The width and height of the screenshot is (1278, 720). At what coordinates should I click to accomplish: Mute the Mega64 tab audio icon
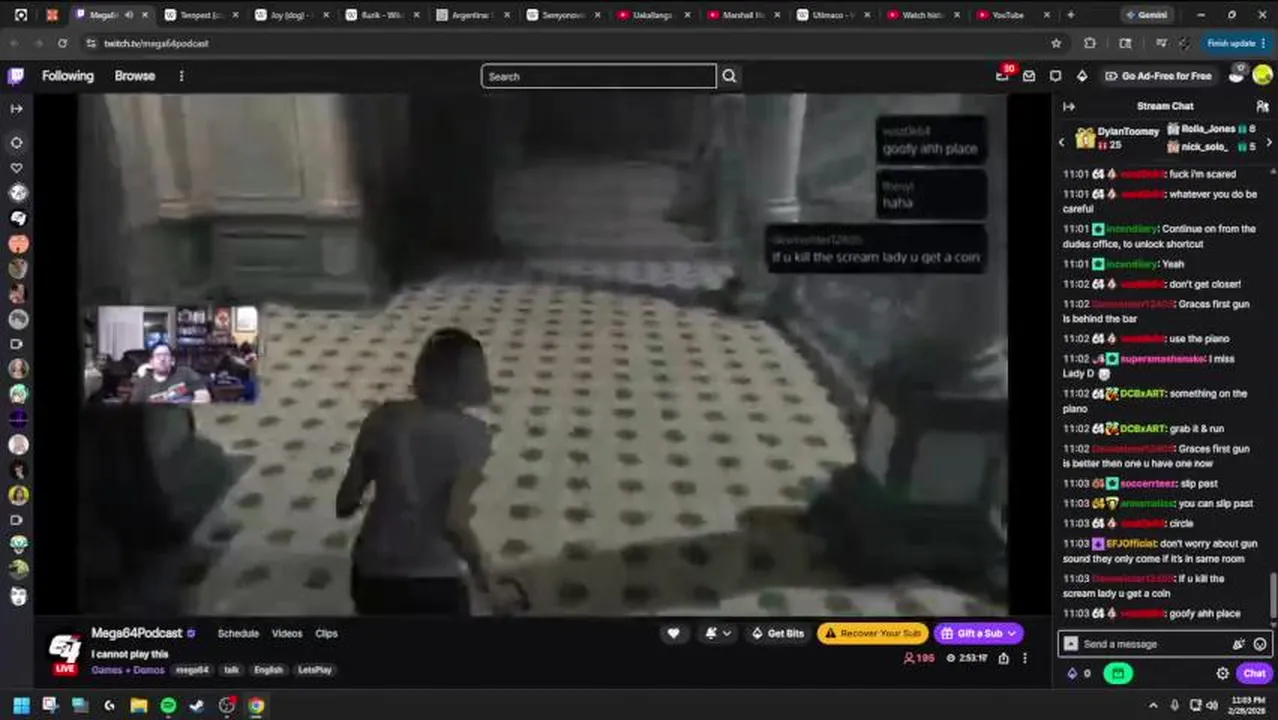click(x=128, y=15)
